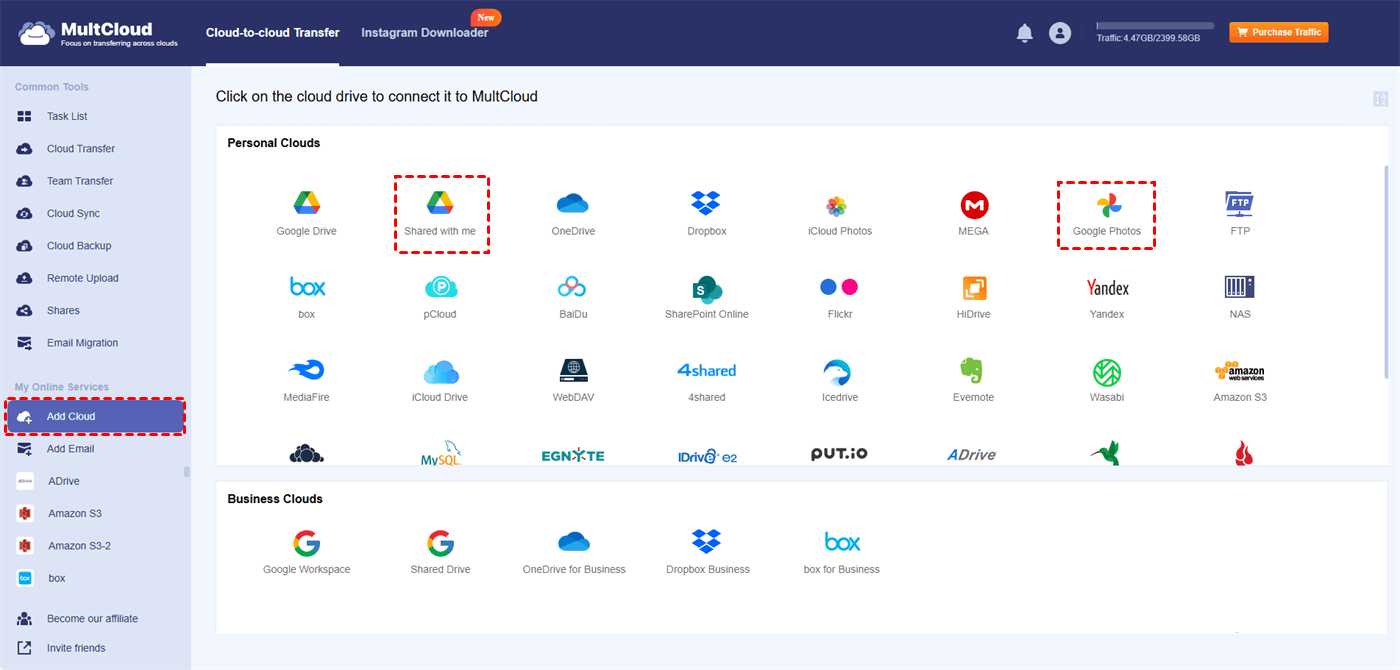The width and height of the screenshot is (1400, 670).
Task: Switch to Cloud-to-cloud Transfer tab
Action: (x=272, y=33)
